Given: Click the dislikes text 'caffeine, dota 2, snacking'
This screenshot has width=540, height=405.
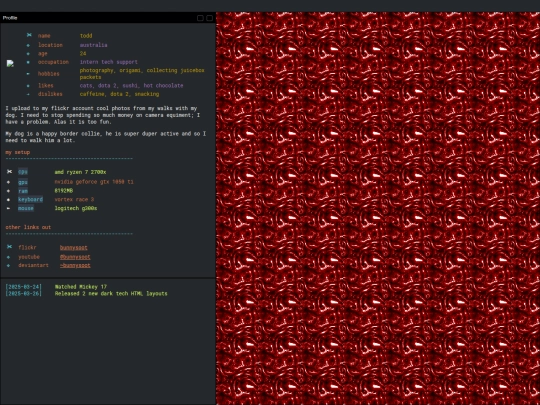Looking at the screenshot, I should (120, 94).
